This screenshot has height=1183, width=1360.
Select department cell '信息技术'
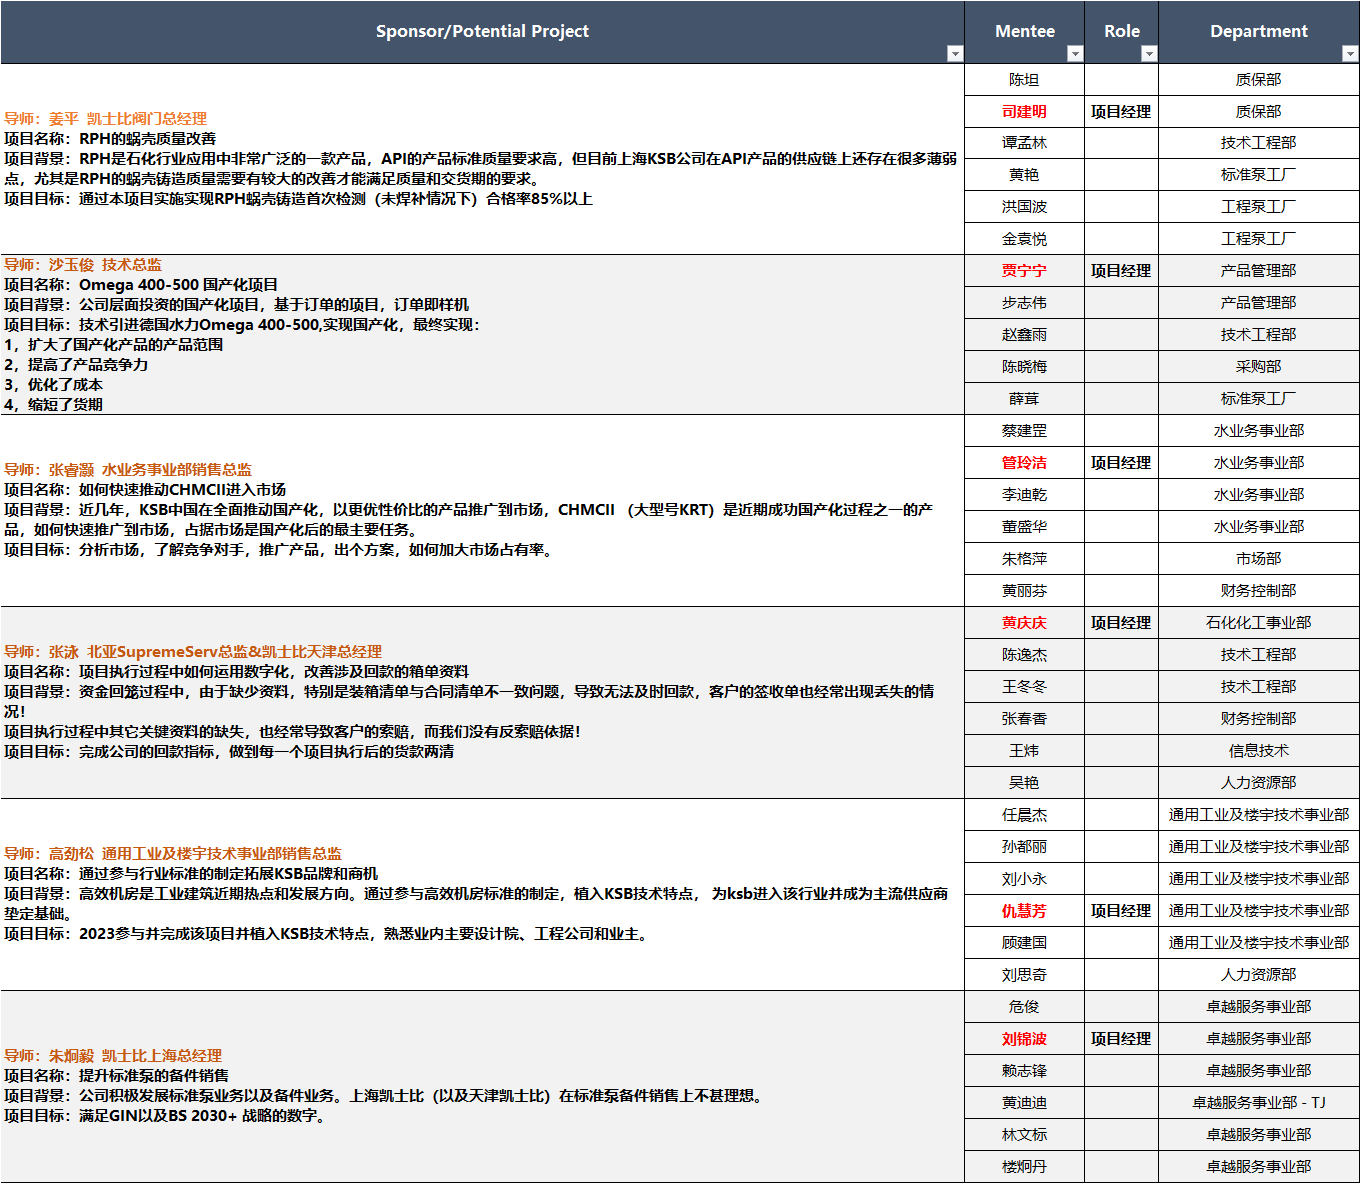[x=1259, y=751]
